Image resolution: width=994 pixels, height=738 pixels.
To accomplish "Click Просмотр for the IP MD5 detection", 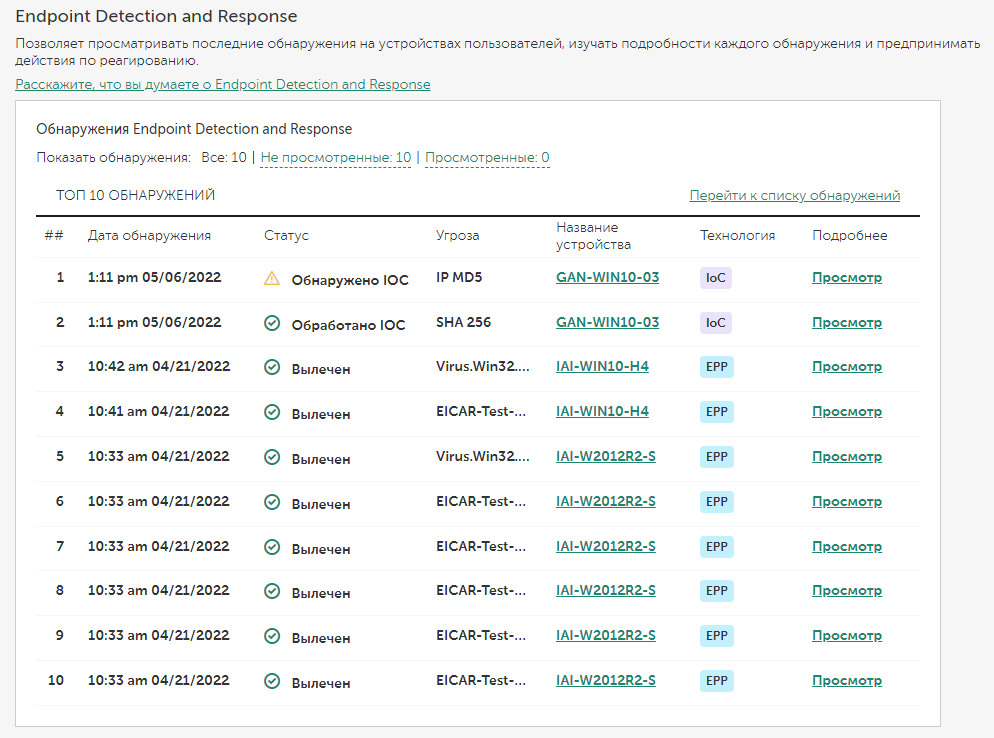I will (x=846, y=278).
